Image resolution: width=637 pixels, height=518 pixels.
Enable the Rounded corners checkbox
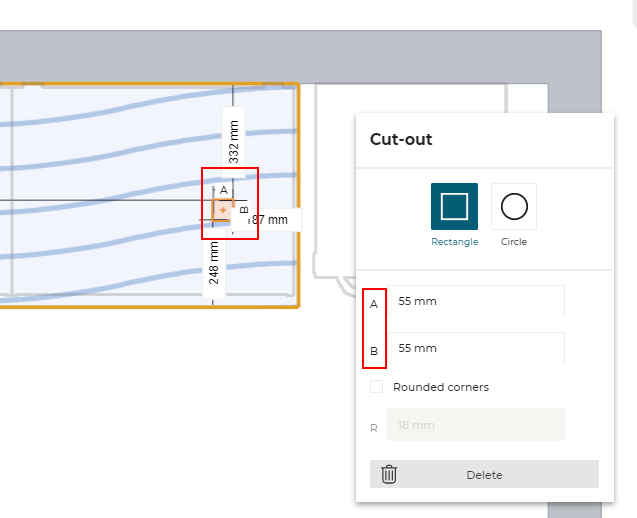coord(377,387)
